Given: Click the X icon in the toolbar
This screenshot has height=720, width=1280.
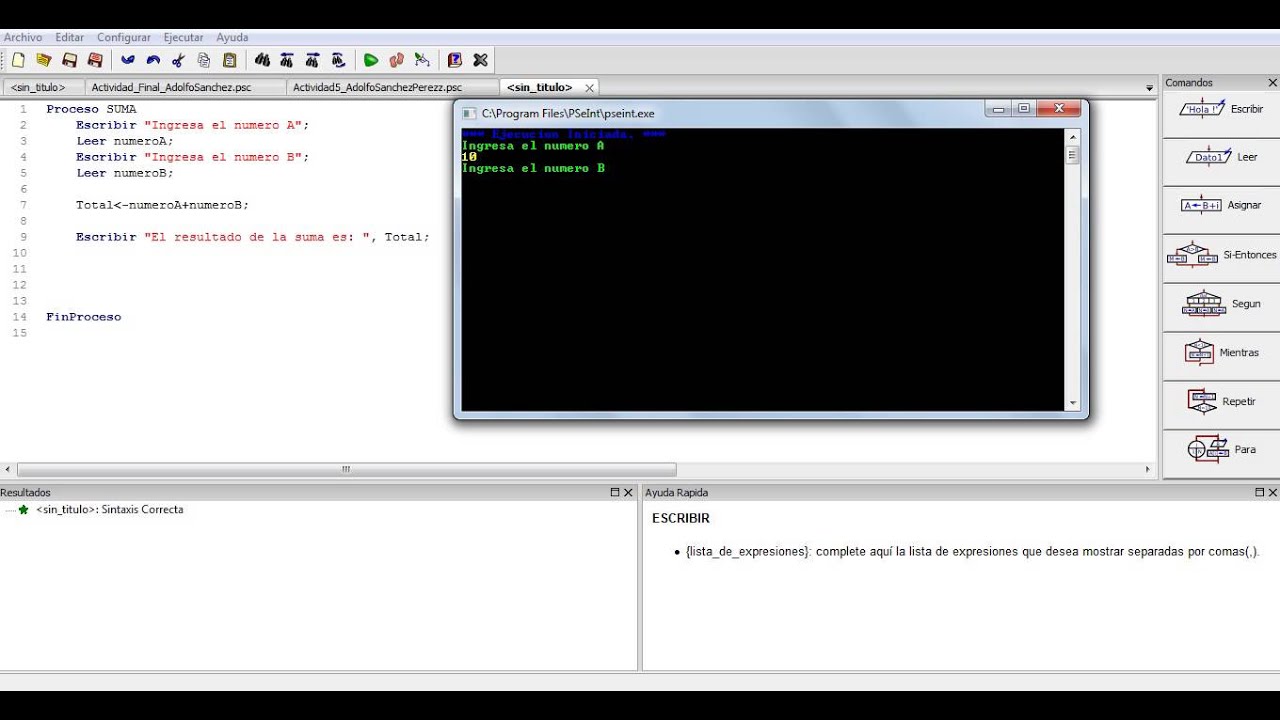Looking at the screenshot, I should click(x=481, y=60).
